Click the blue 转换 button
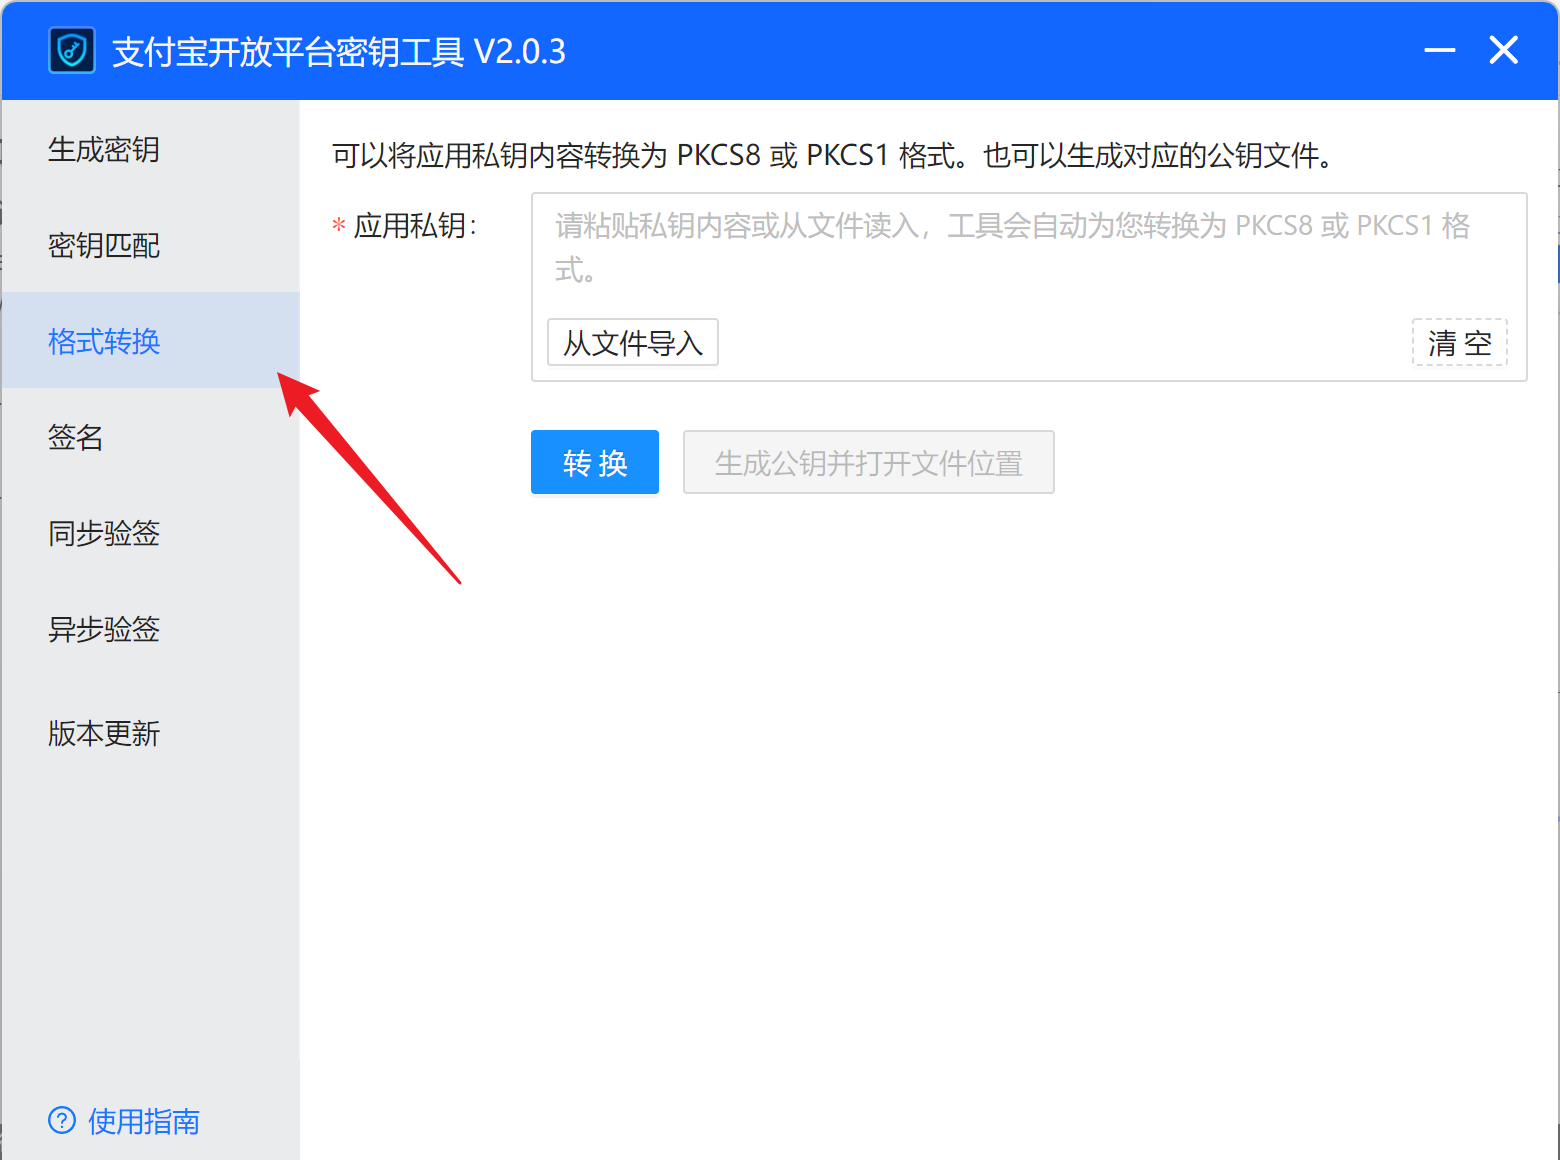Screen dimensions: 1560x1160 click(x=595, y=462)
